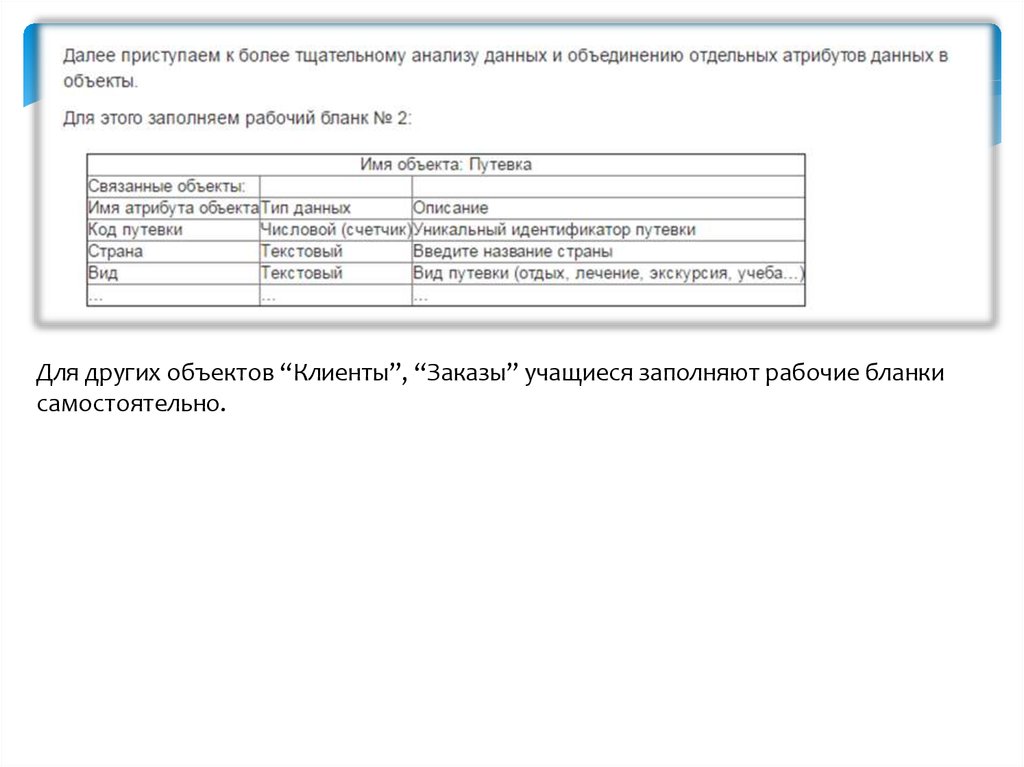Select the 'Код путевки' cell

(x=173, y=230)
